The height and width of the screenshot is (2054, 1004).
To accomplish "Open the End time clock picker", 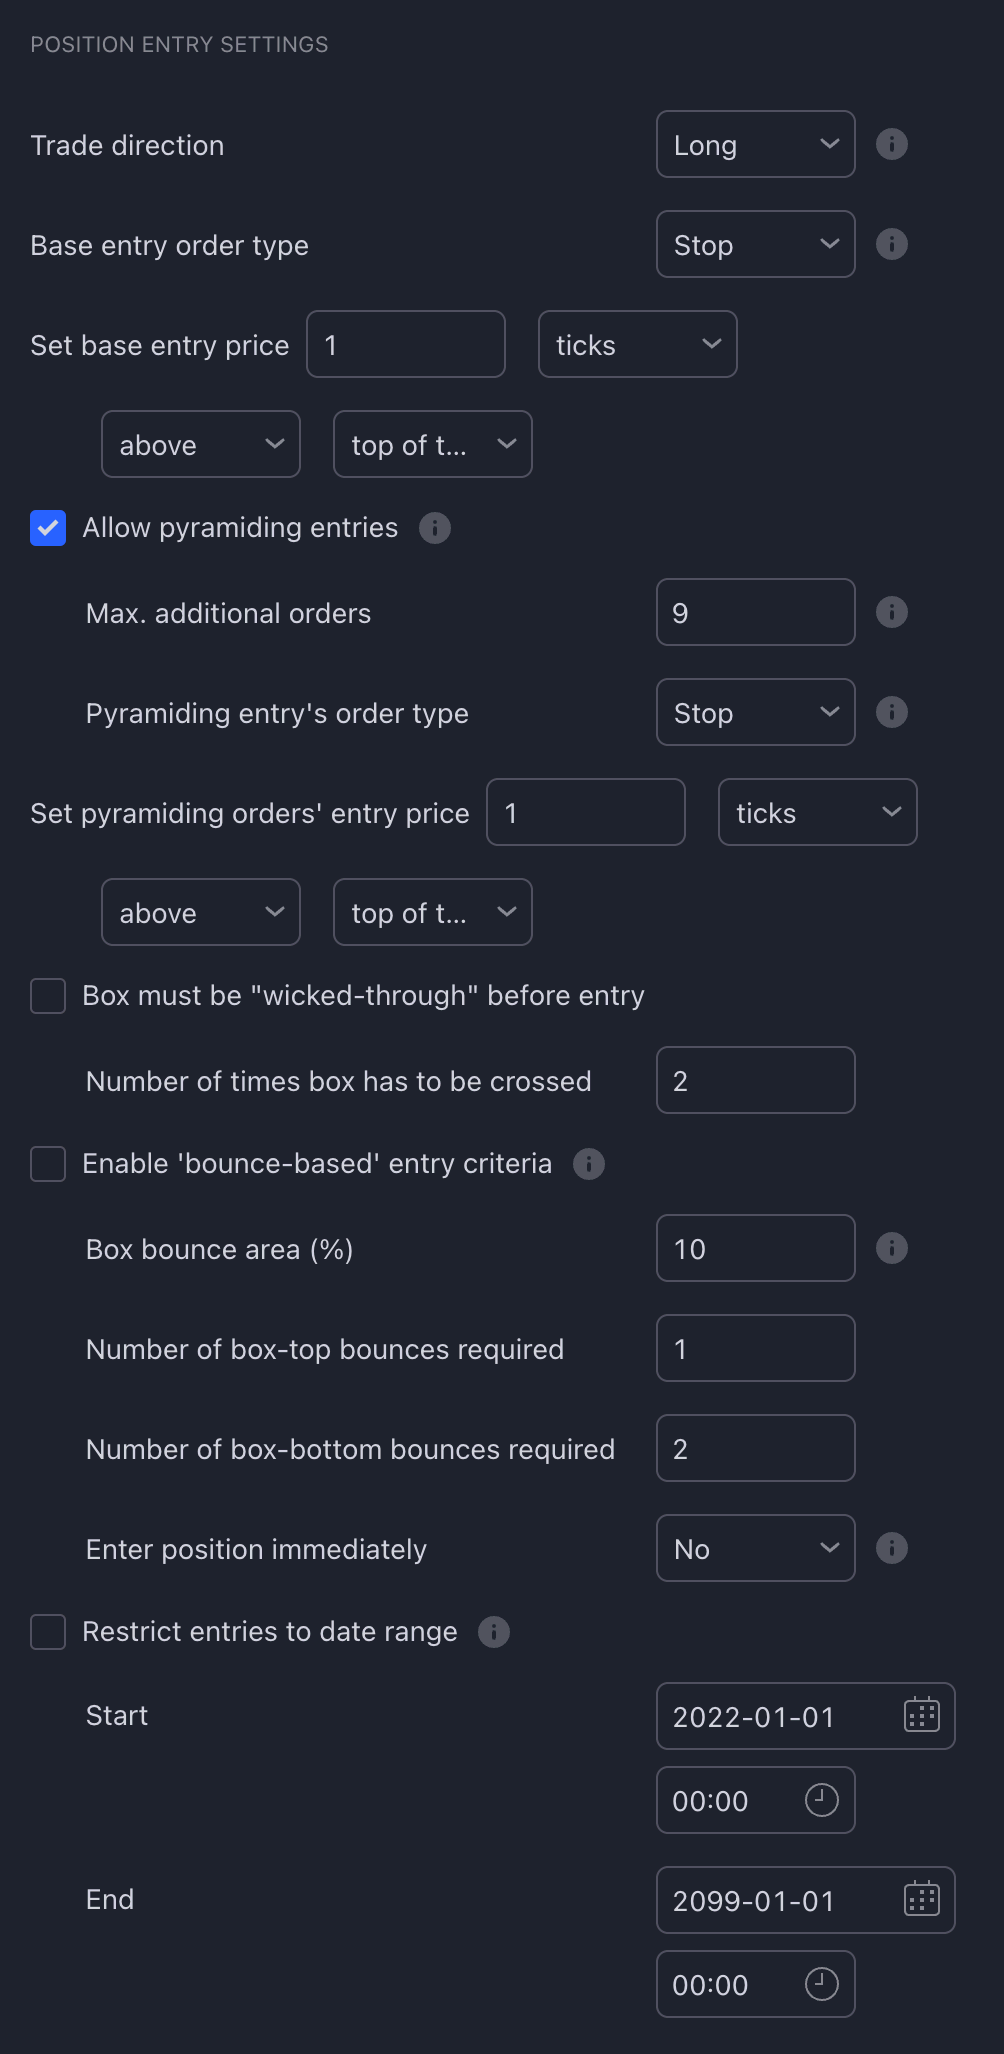I will pyautogui.click(x=821, y=1984).
